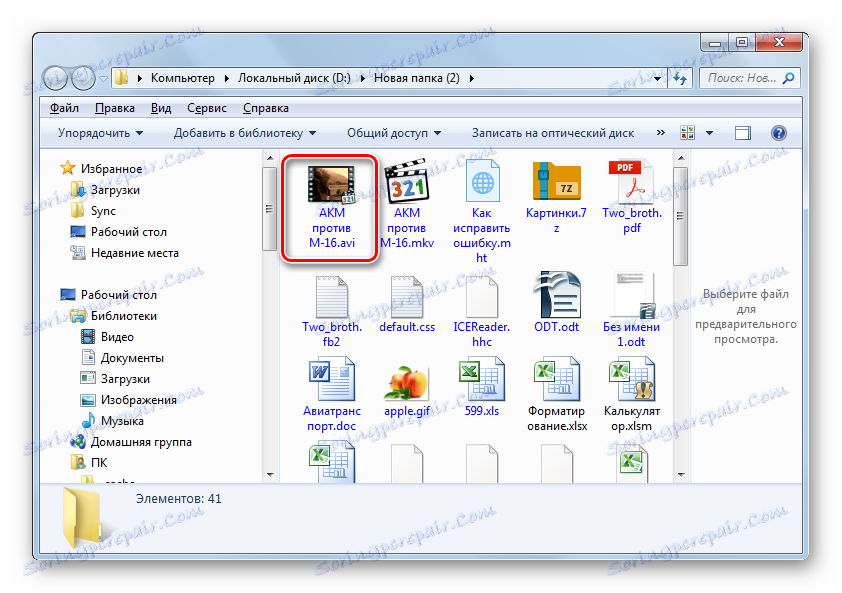Image resolution: width=842 pixels, height=593 pixels.
Task: Click the Help question mark icon
Action: (x=777, y=132)
